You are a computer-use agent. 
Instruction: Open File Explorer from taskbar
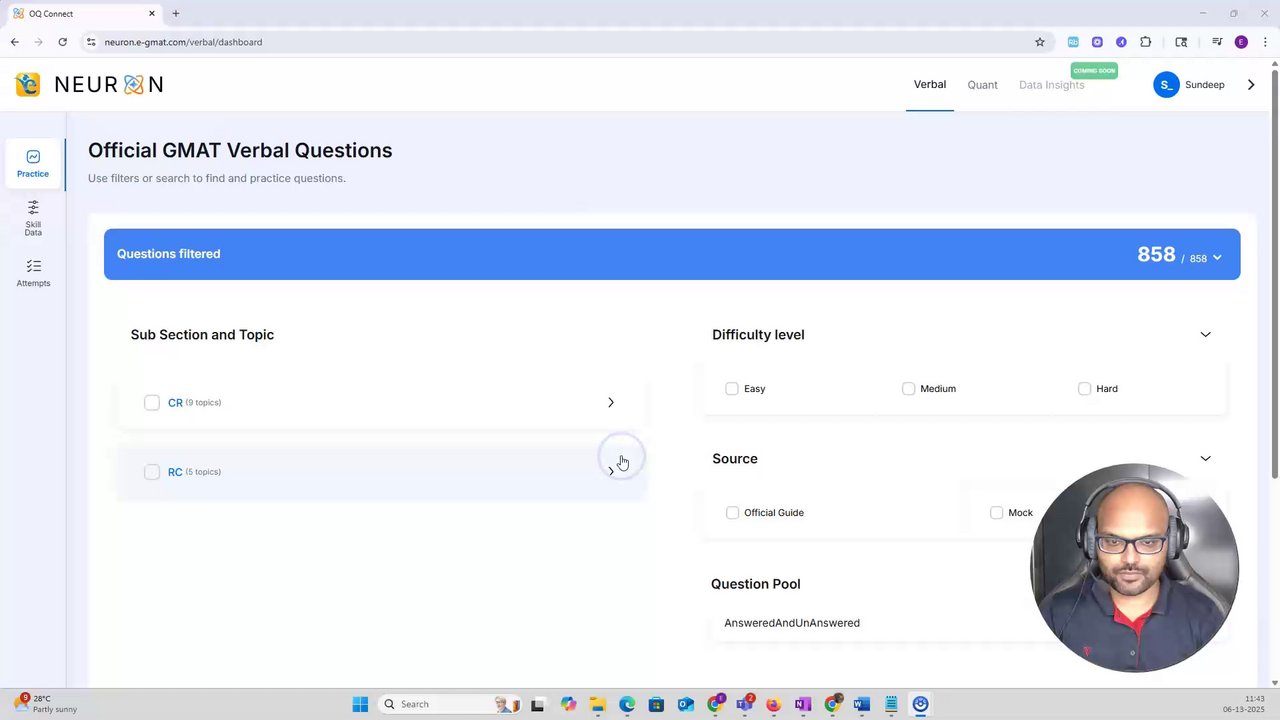coord(597,704)
